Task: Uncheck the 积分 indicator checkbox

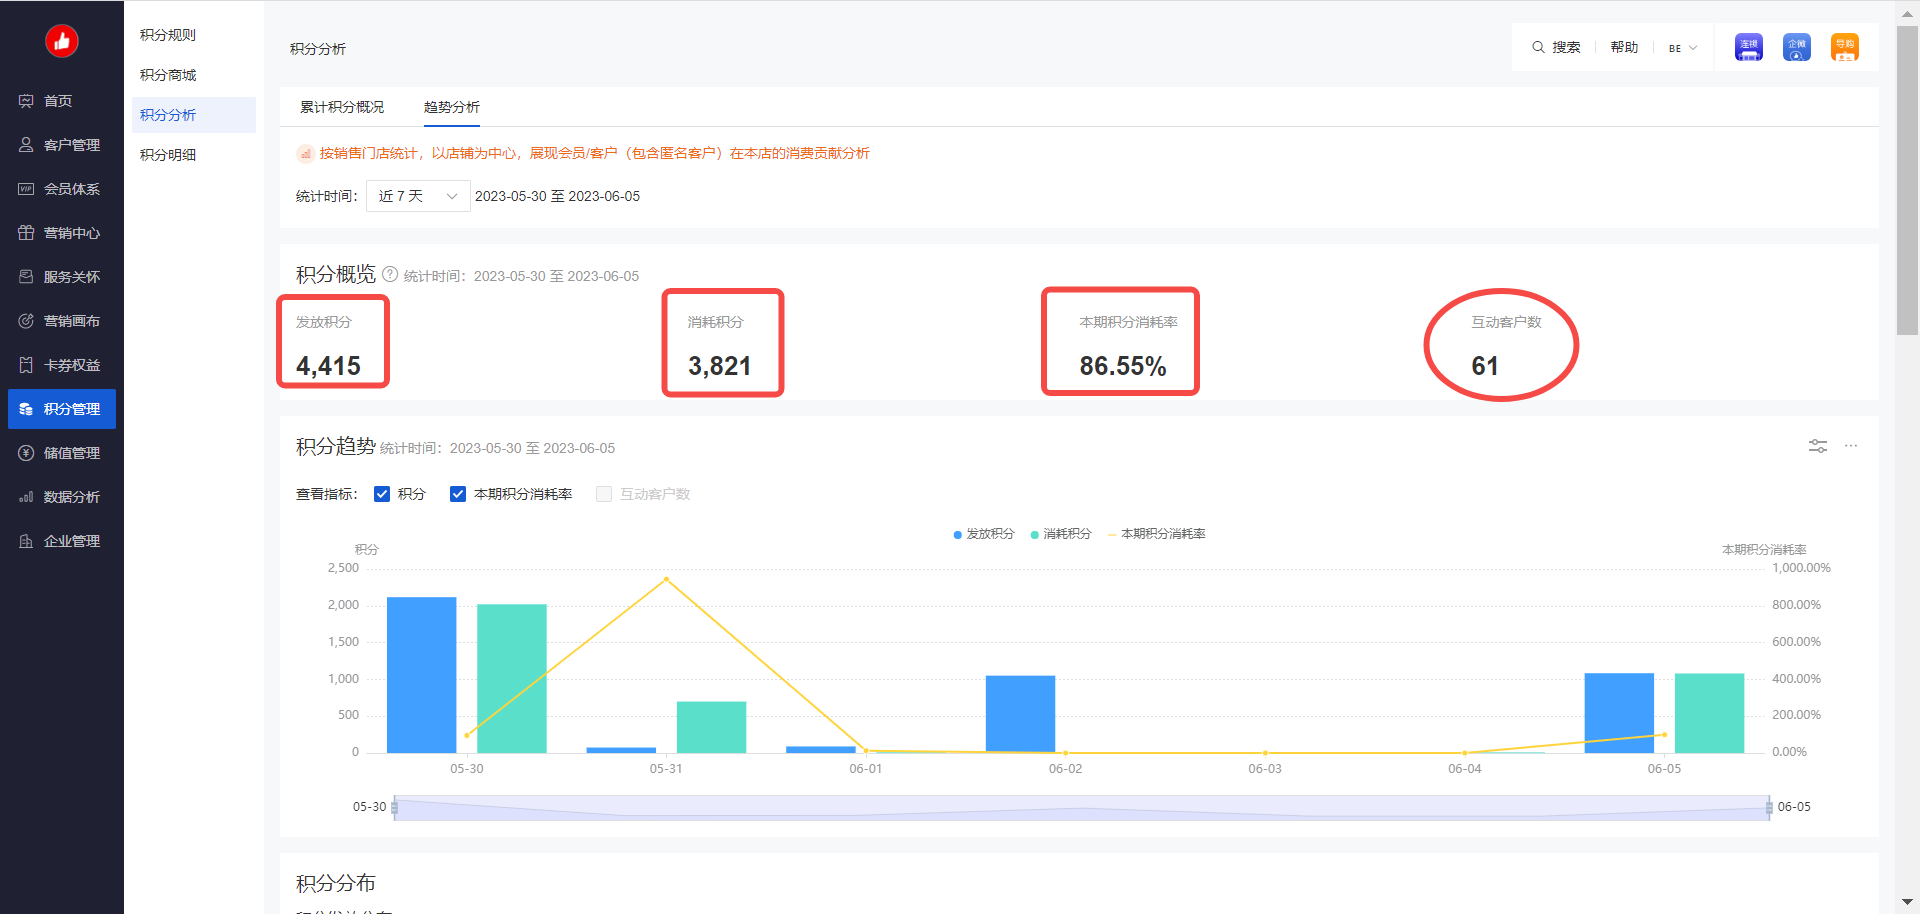Action: click(x=382, y=494)
